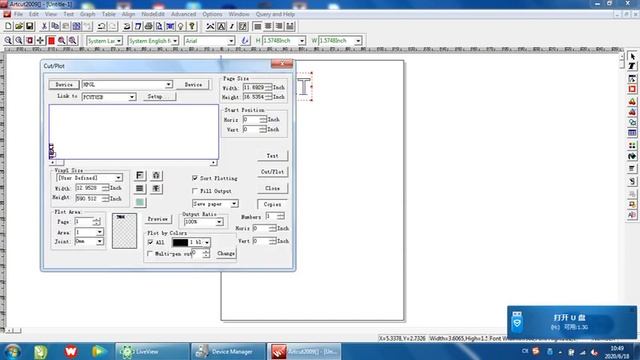This screenshot has height=360, width=640.
Task: Select the Text T tool in right toolbar
Action: (x=632, y=66)
